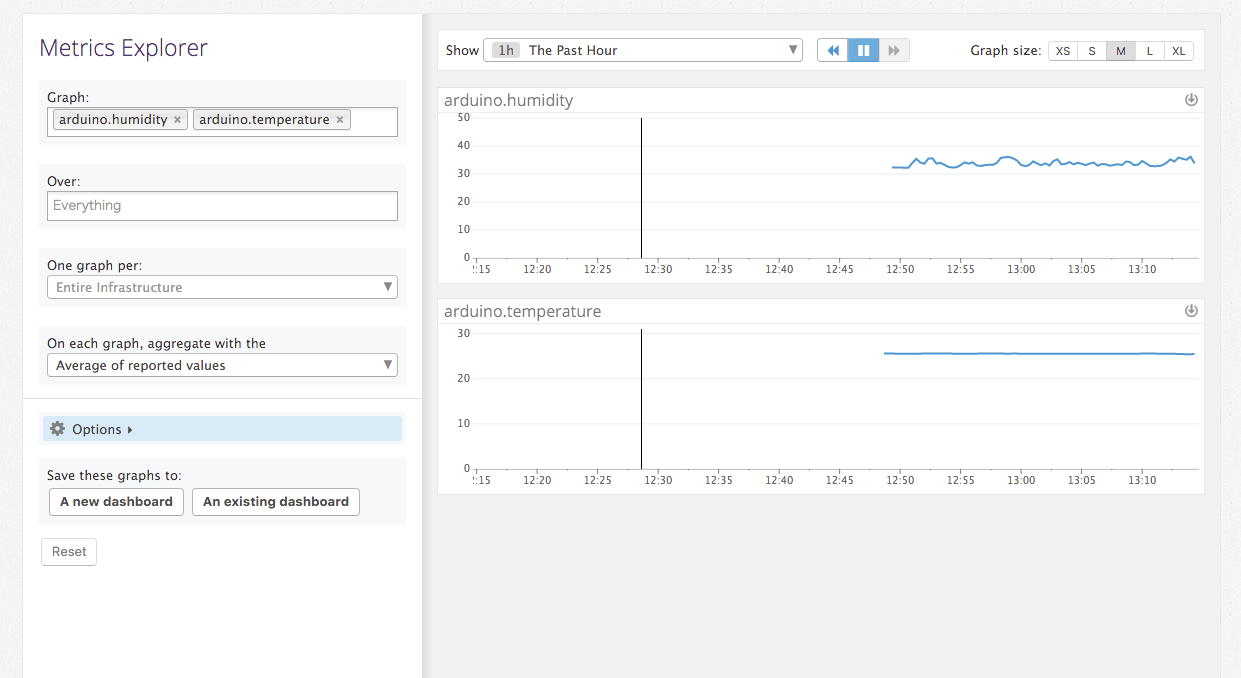Pause live graph updates

point(863,50)
